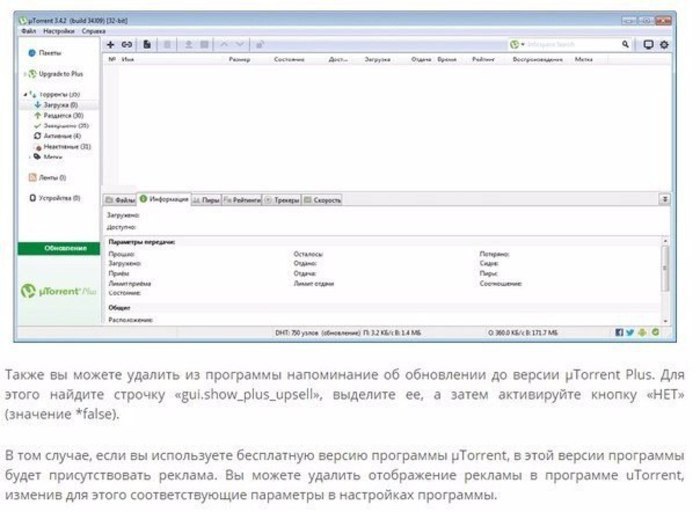700x512 pixels.
Task: Open the Файл menu
Action: (29, 31)
